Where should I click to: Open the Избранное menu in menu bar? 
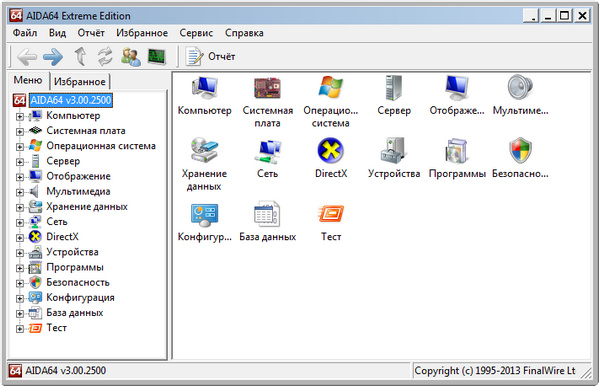[x=142, y=33]
